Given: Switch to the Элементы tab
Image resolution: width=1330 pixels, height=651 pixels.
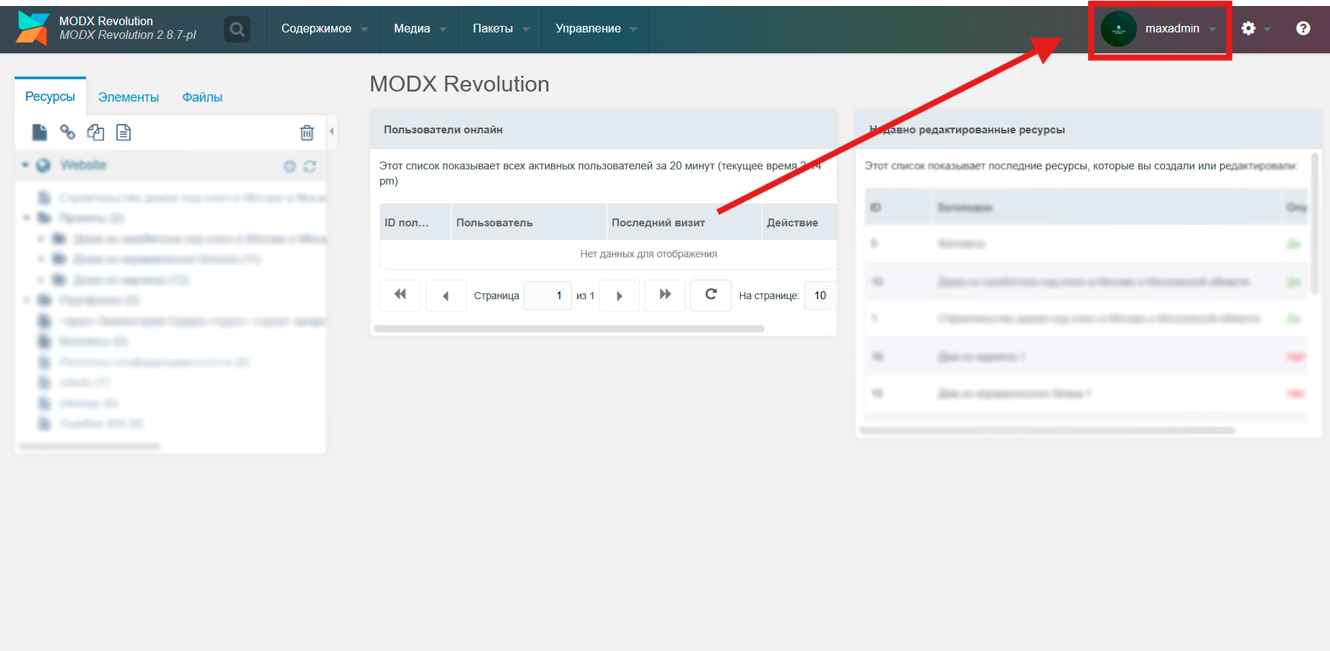Looking at the screenshot, I should click(x=128, y=97).
